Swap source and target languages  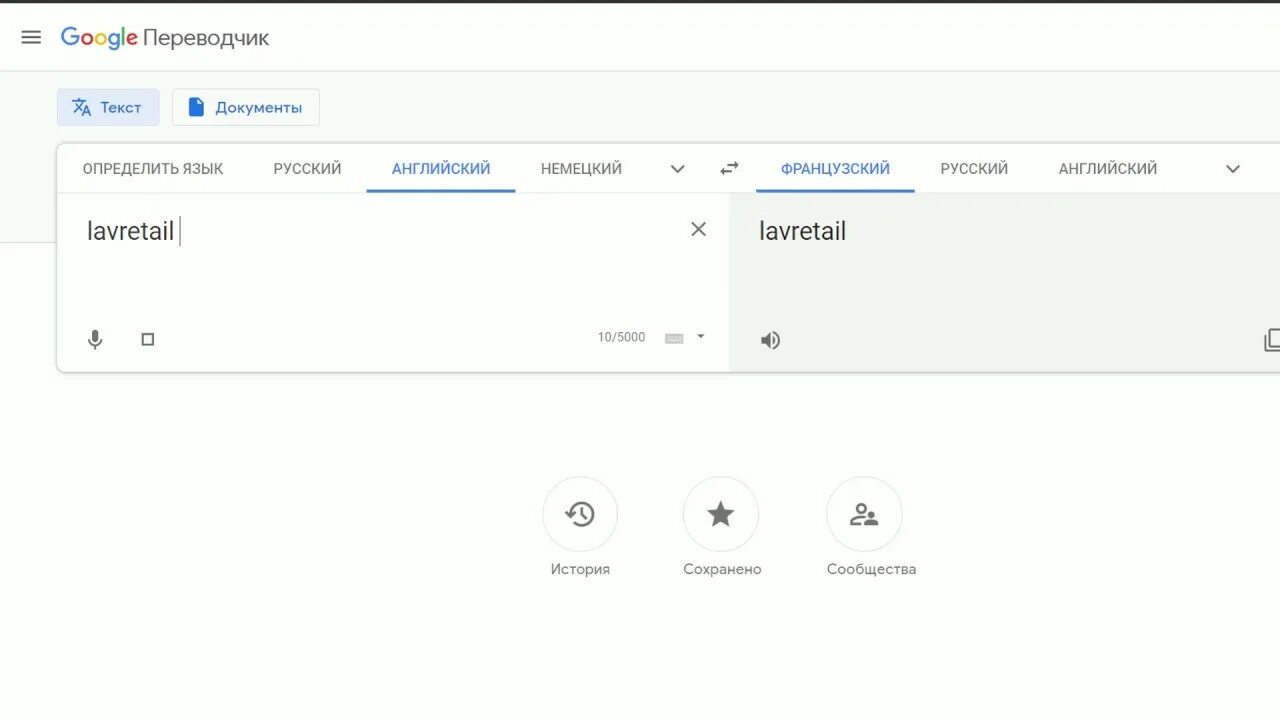click(x=730, y=168)
